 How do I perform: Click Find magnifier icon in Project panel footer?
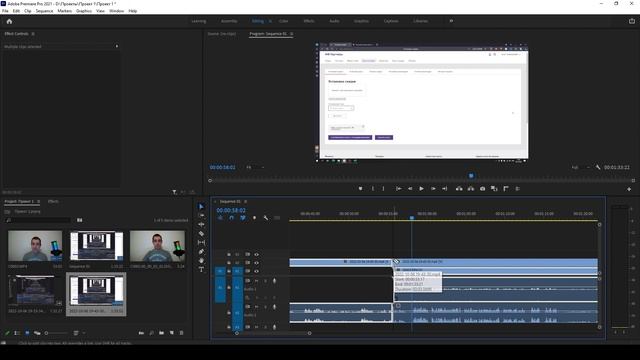tap(151, 333)
